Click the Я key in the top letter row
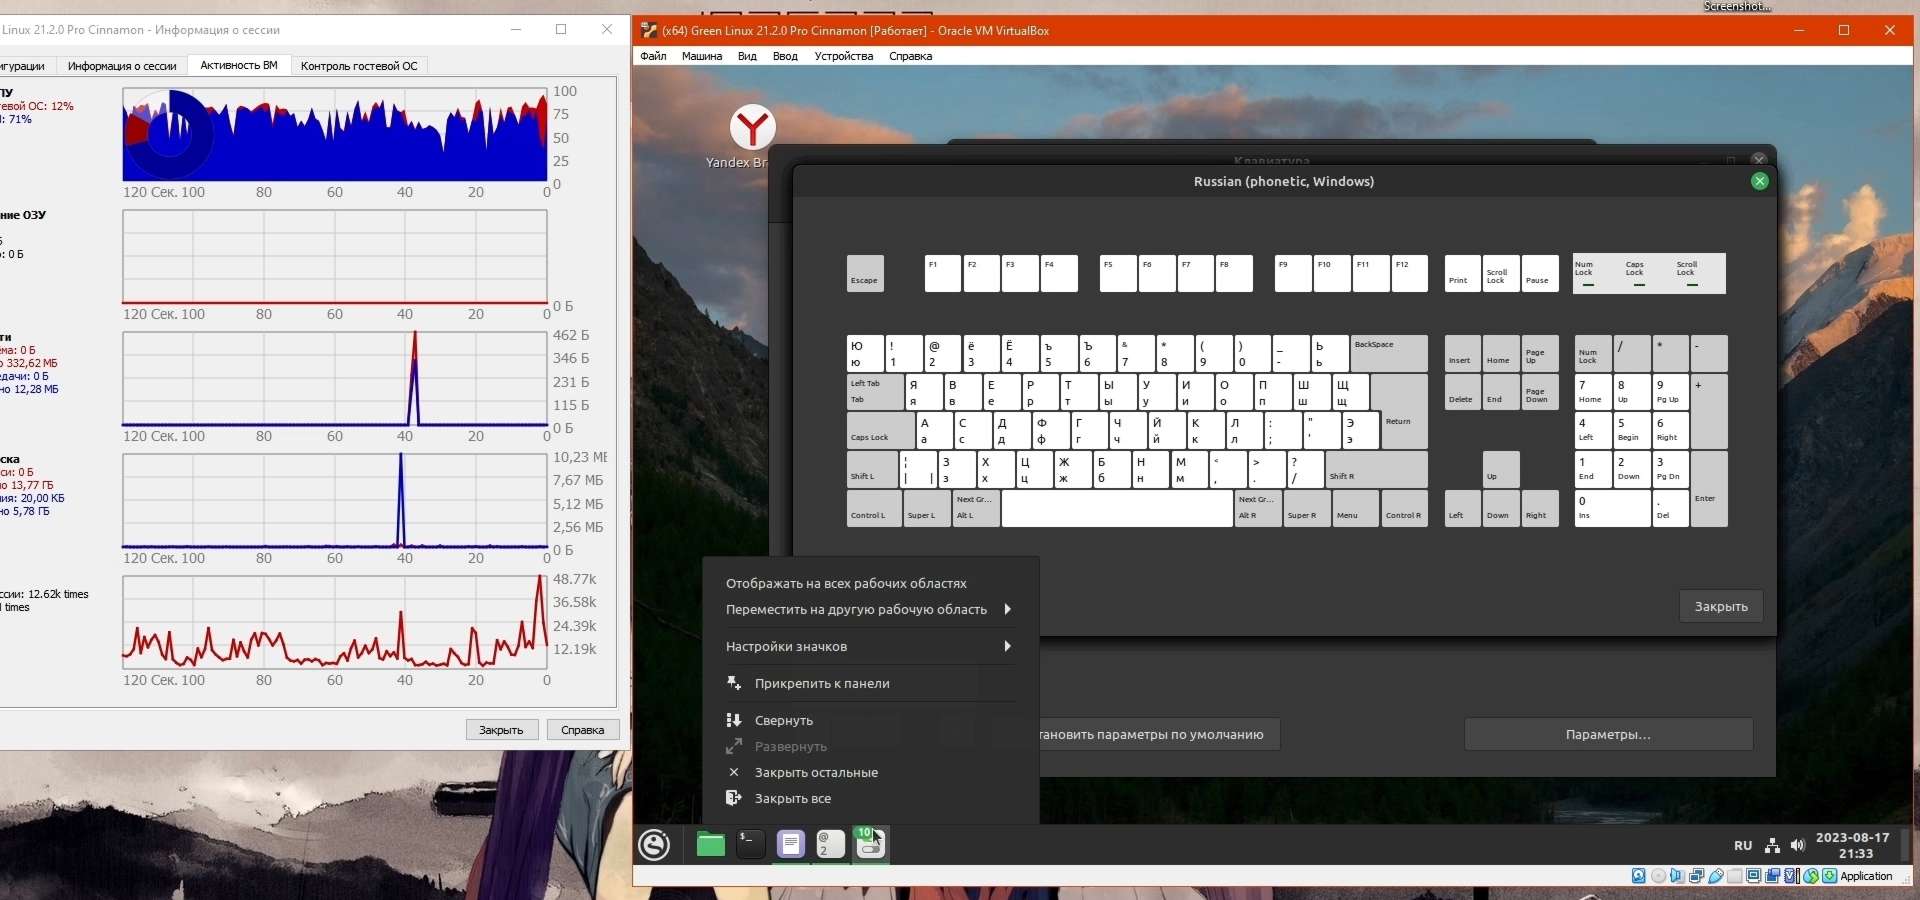 (923, 392)
